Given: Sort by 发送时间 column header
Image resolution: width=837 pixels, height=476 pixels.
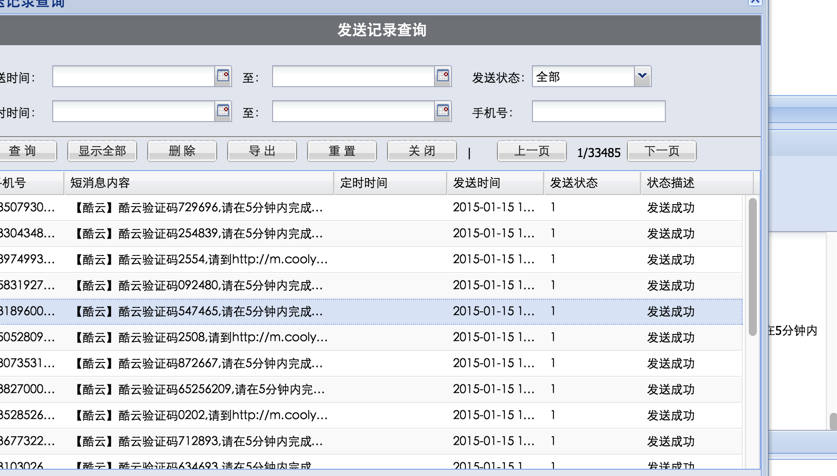Looking at the screenshot, I should (x=495, y=183).
